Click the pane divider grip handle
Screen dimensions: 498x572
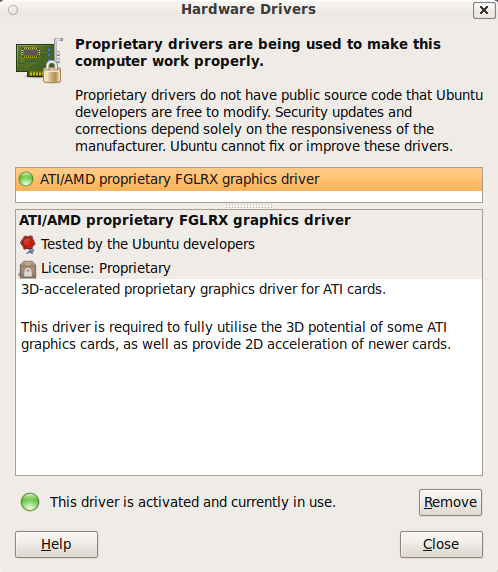pos(249,206)
